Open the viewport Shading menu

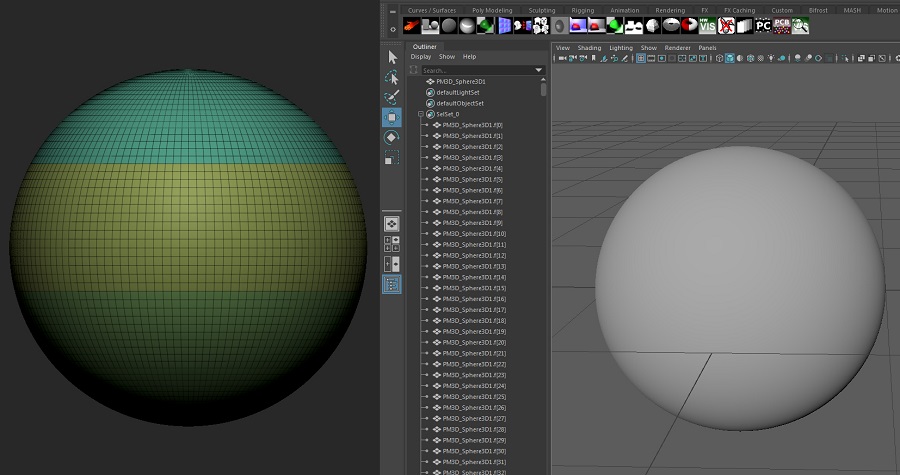pos(589,48)
